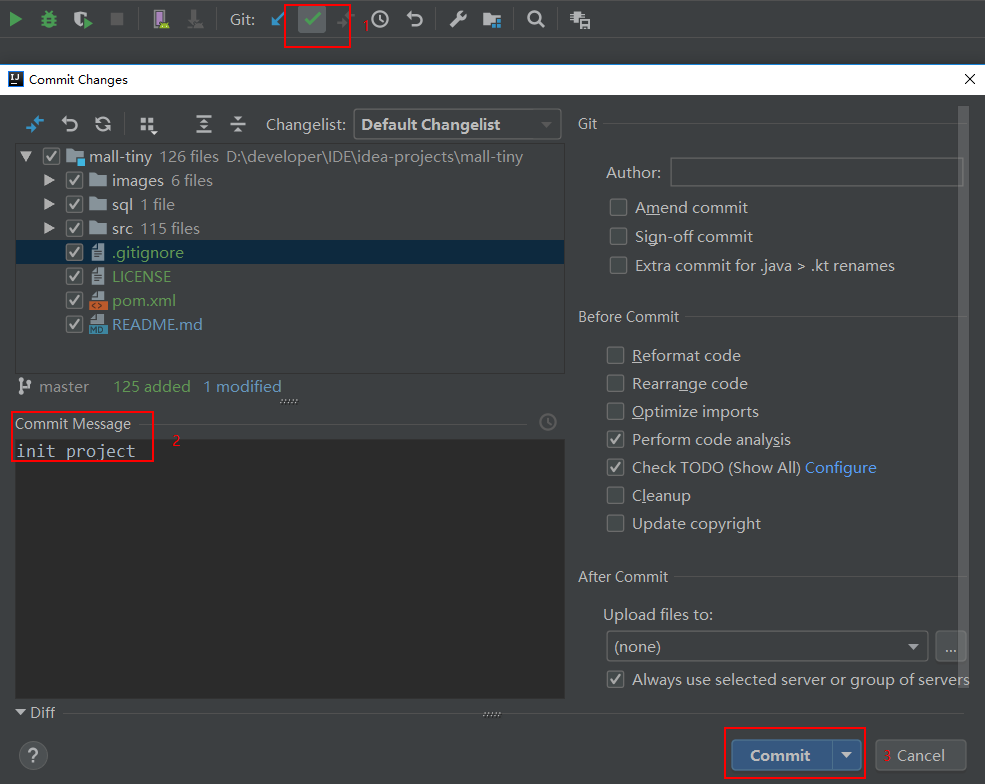Click the Author input field
Viewport: 985px width, 784px height.
point(816,173)
